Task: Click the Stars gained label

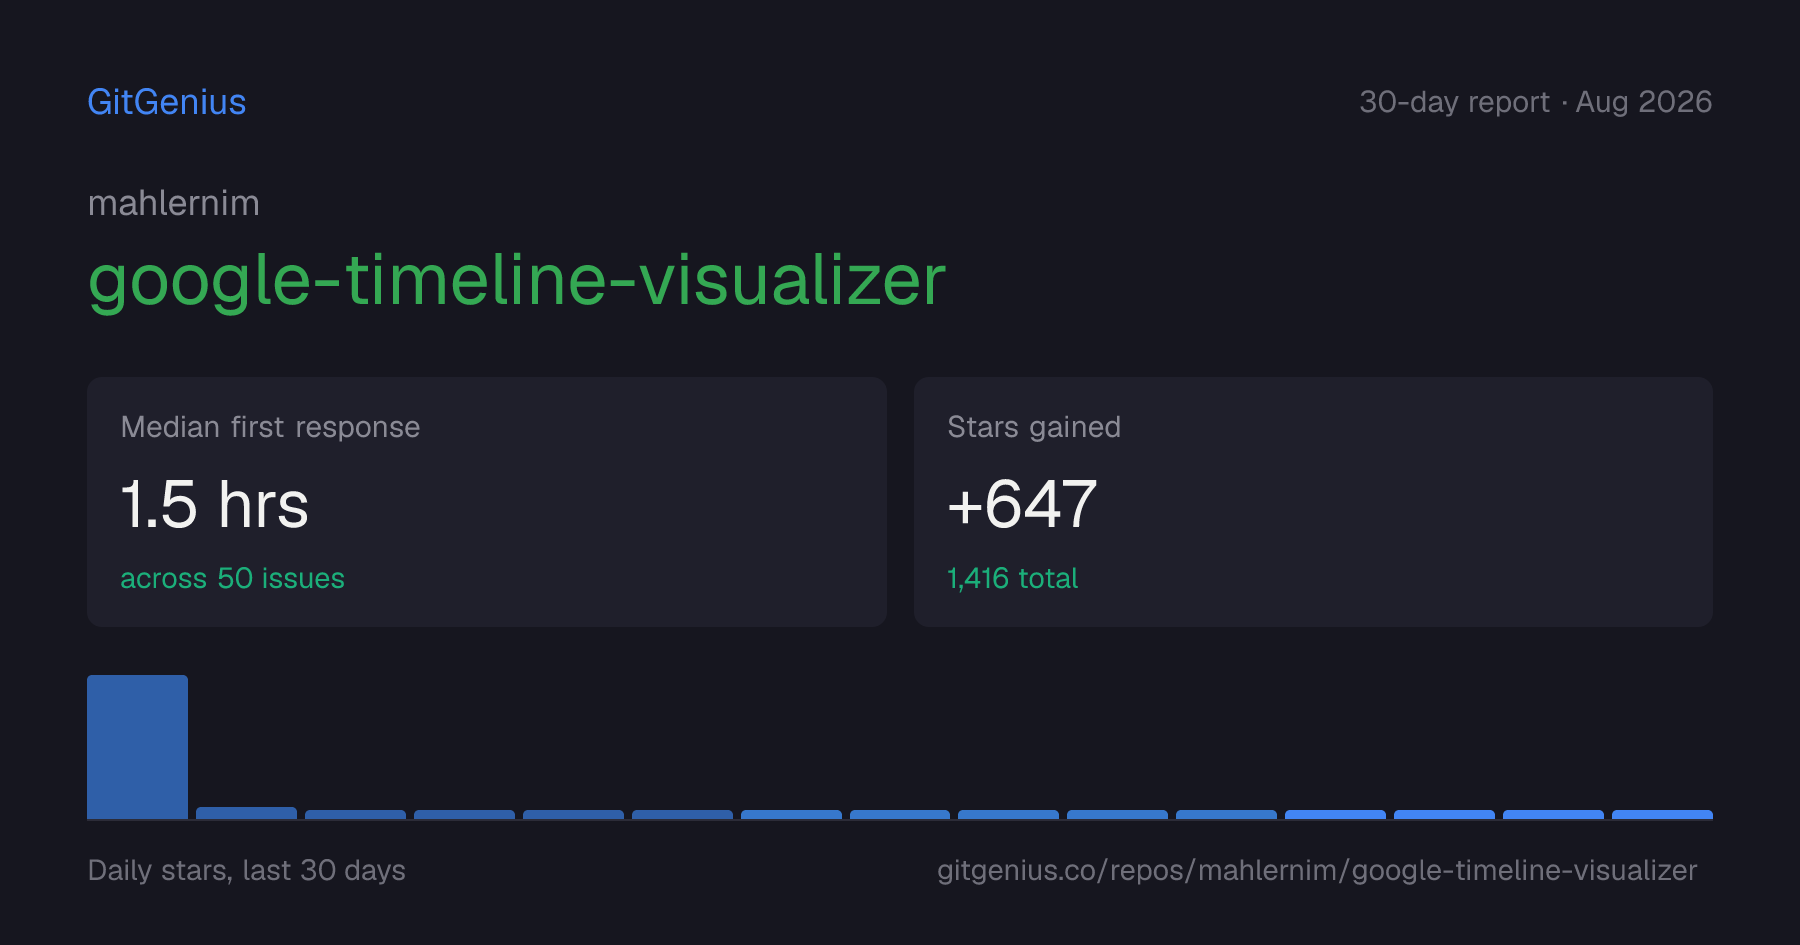Action: coord(1034,427)
